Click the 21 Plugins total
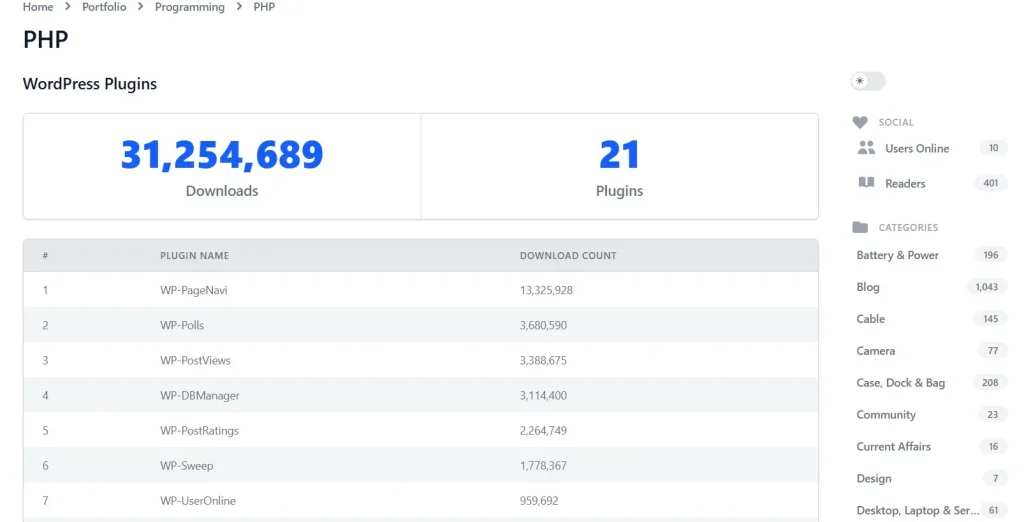This screenshot has height=522, width=1024. [619, 155]
